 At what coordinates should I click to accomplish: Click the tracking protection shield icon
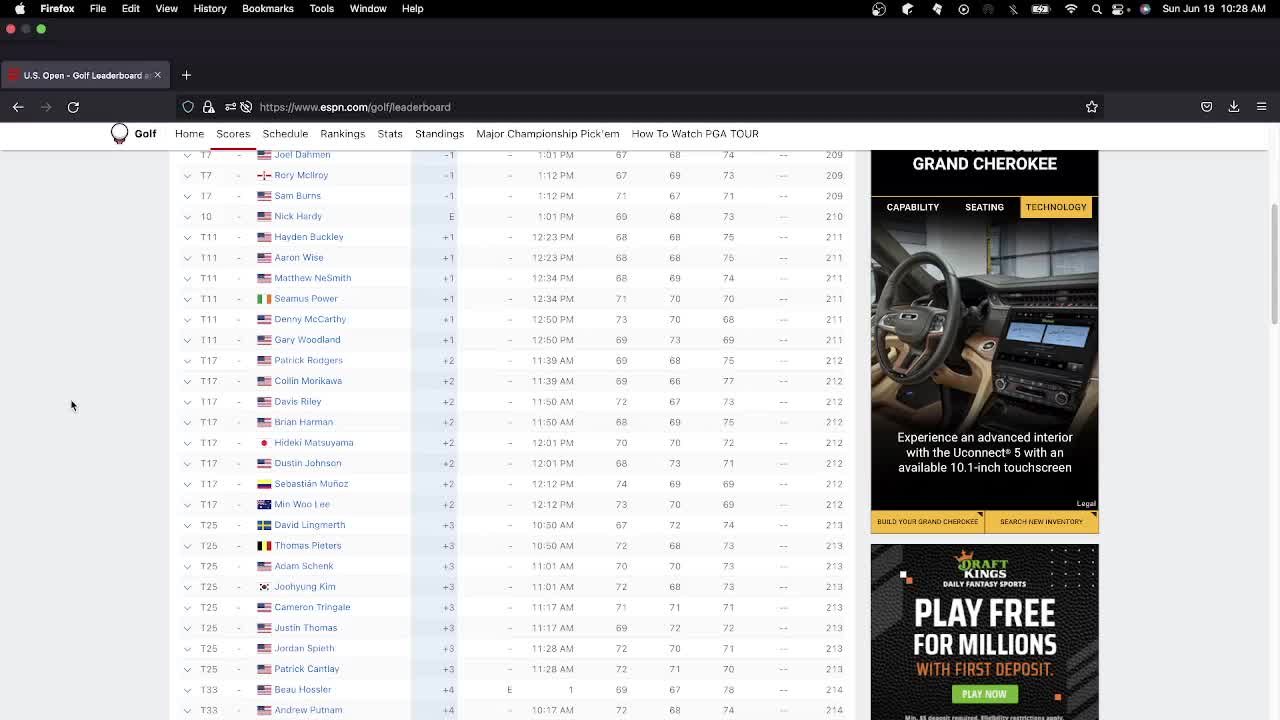188,107
